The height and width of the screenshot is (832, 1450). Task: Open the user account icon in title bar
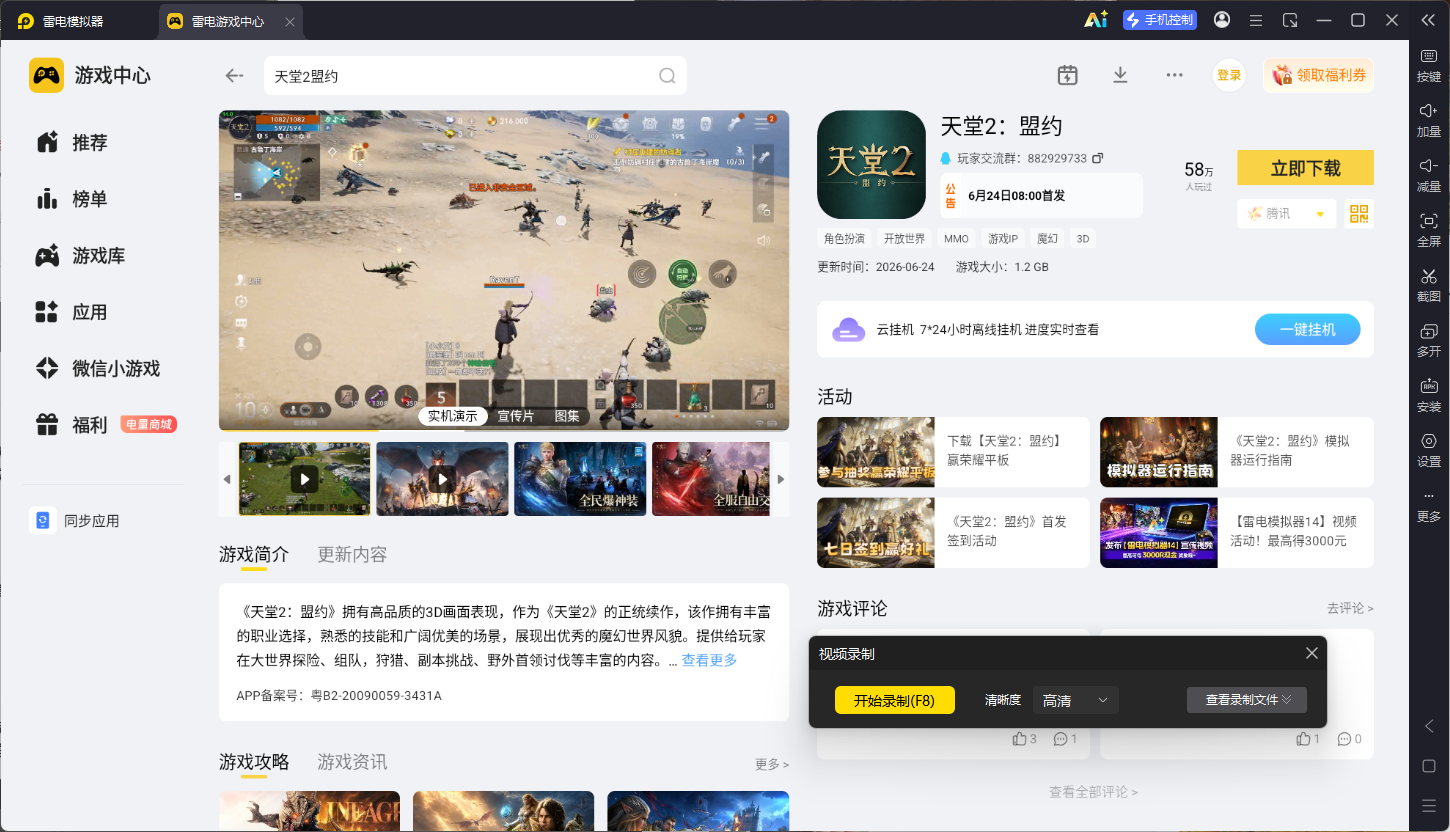(1222, 20)
